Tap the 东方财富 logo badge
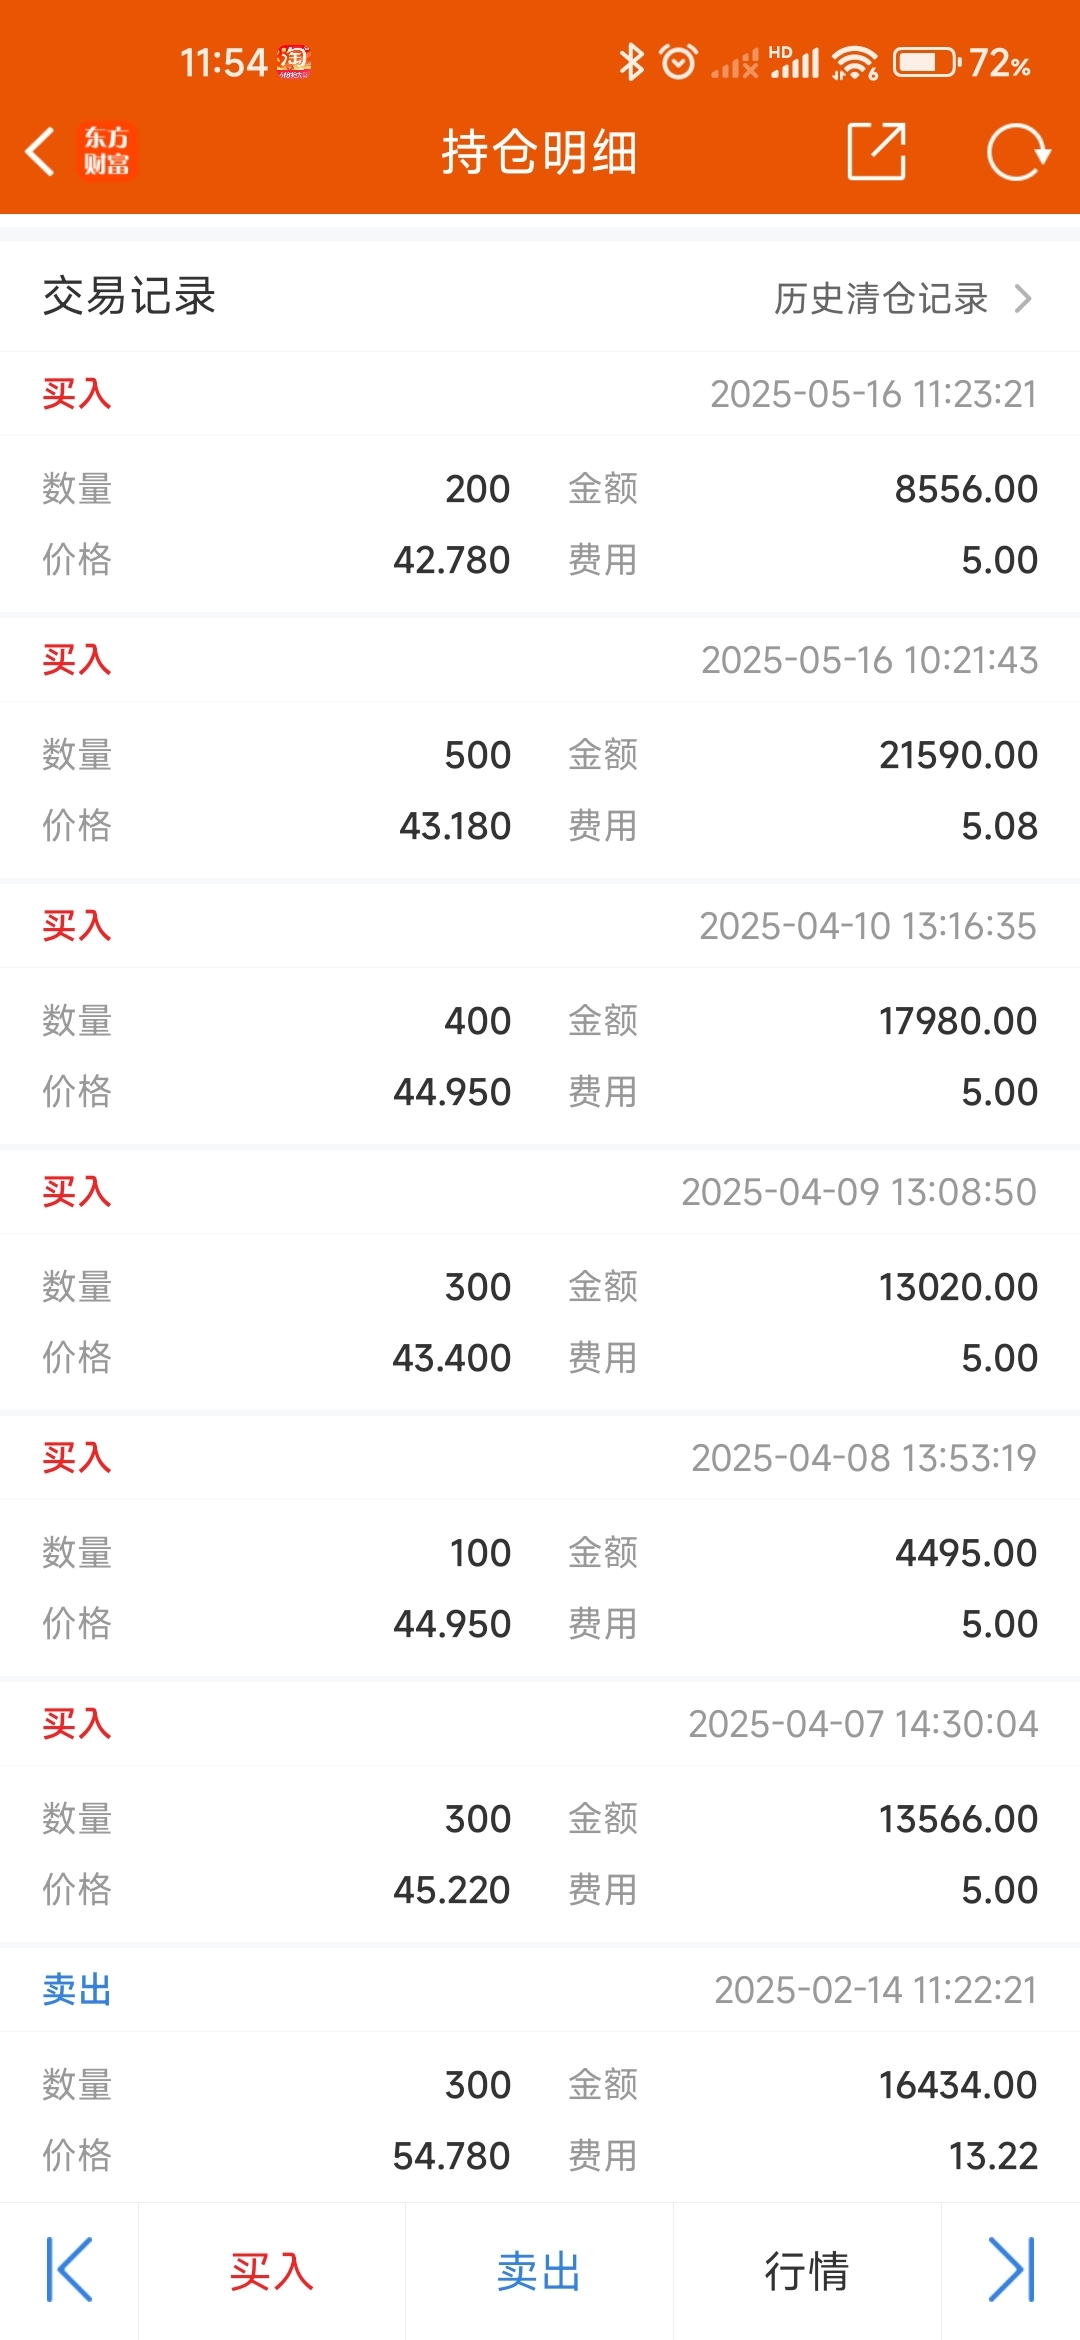Viewport: 1080px width, 2340px height. point(106,151)
